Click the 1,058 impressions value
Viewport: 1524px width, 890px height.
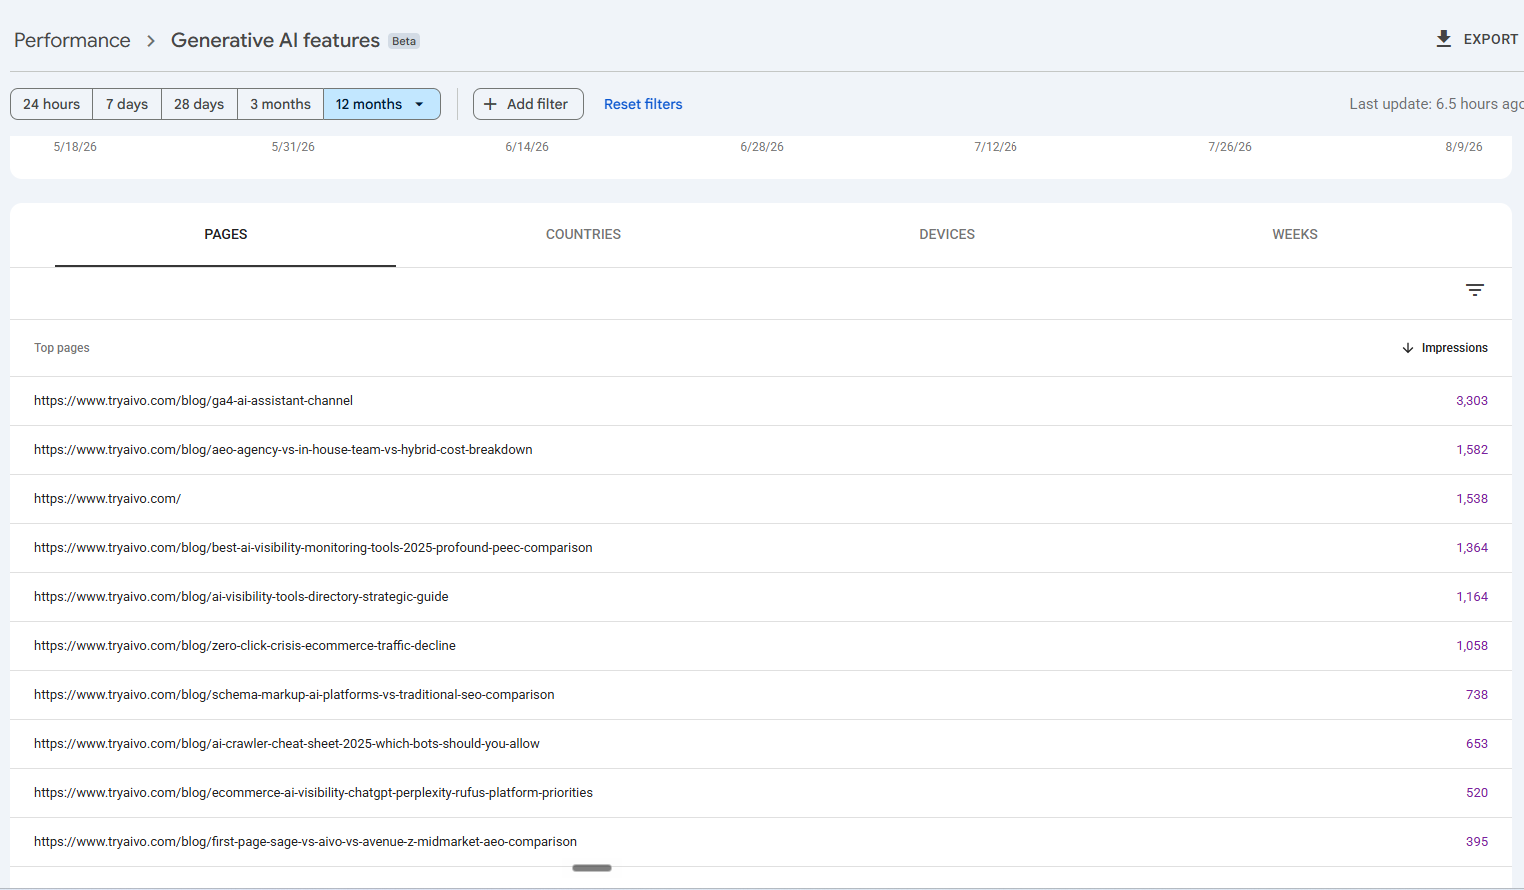(1471, 646)
